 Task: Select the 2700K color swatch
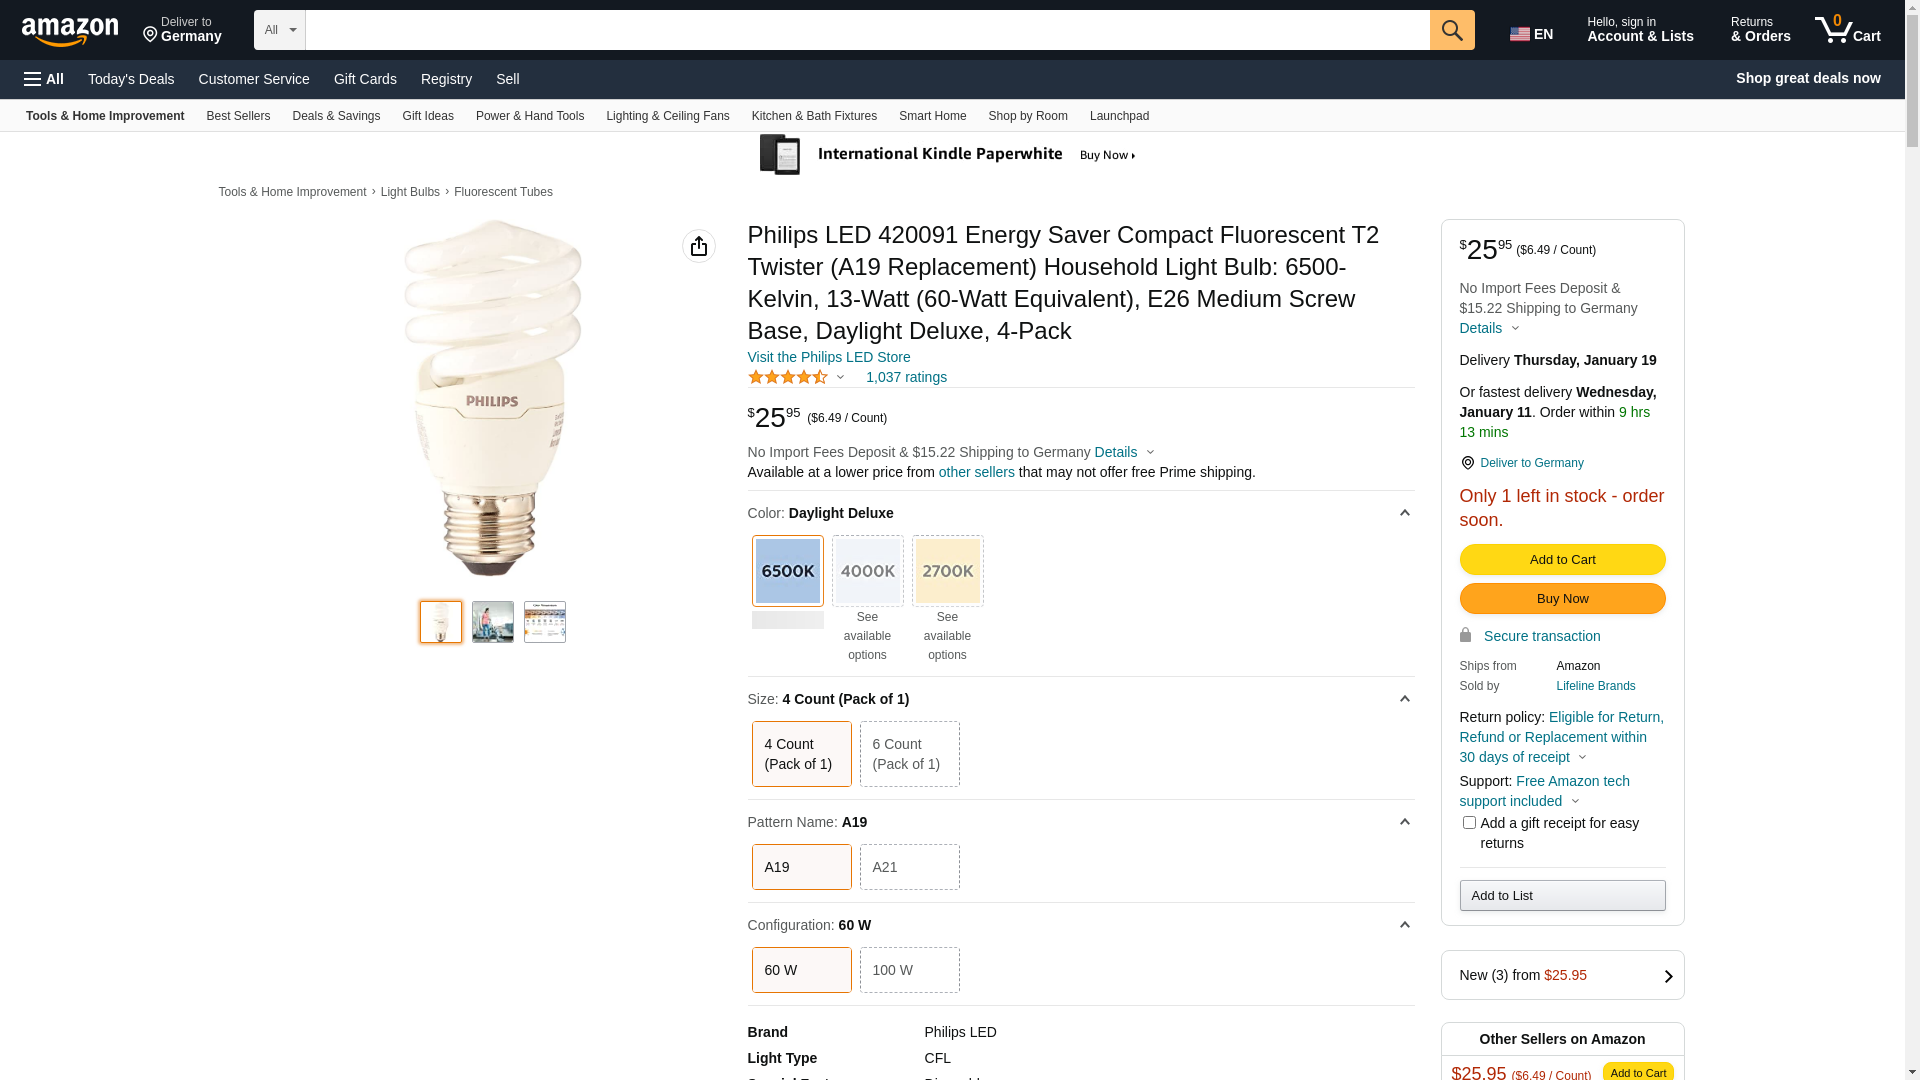(947, 571)
